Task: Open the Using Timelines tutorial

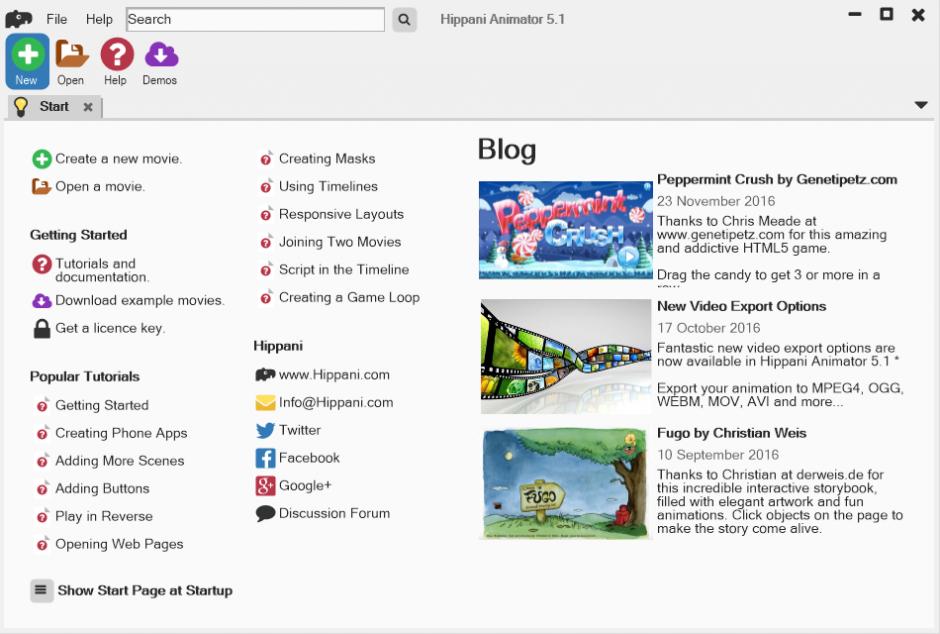Action: coord(328,186)
